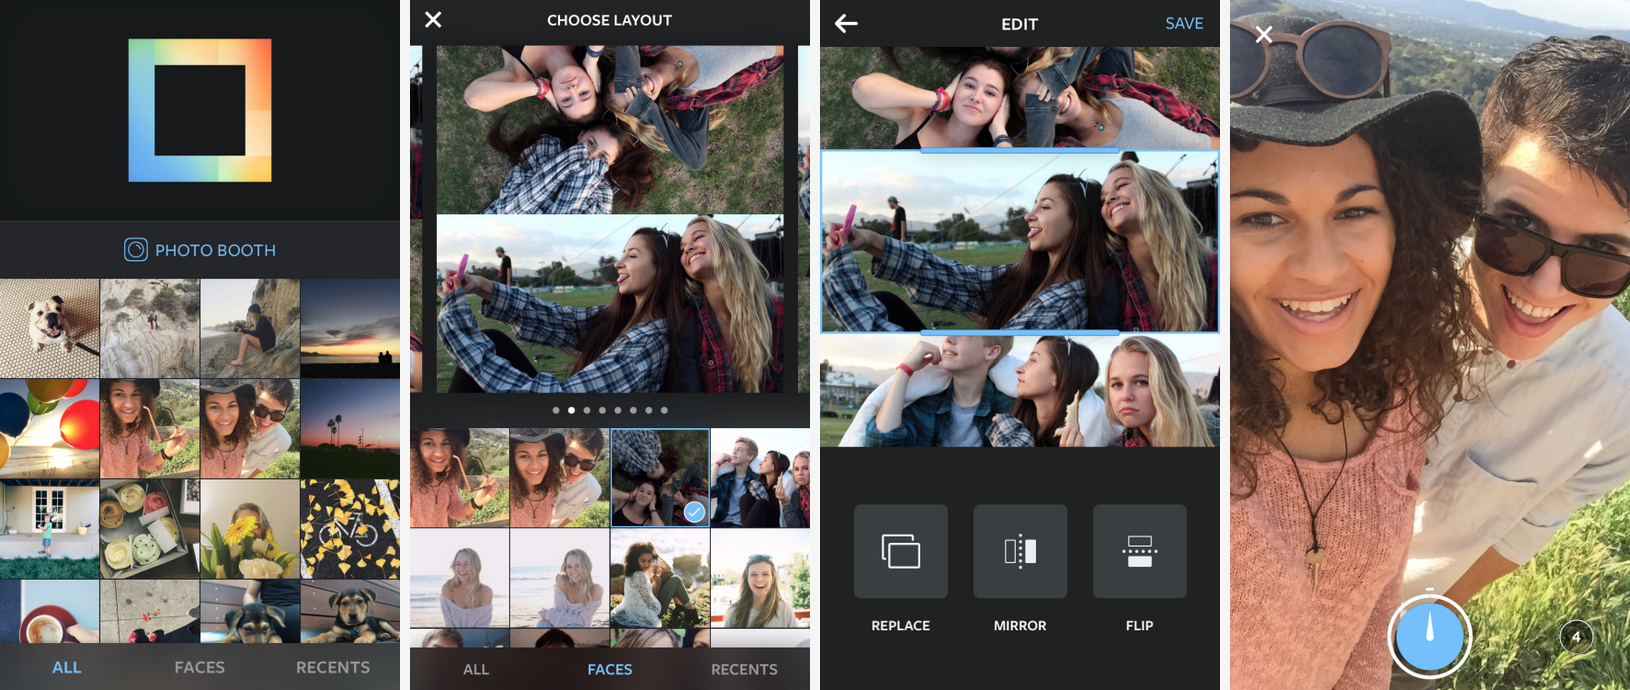Select the bottom three-friends collage panel
The height and width of the screenshot is (690, 1630).
(1019, 391)
